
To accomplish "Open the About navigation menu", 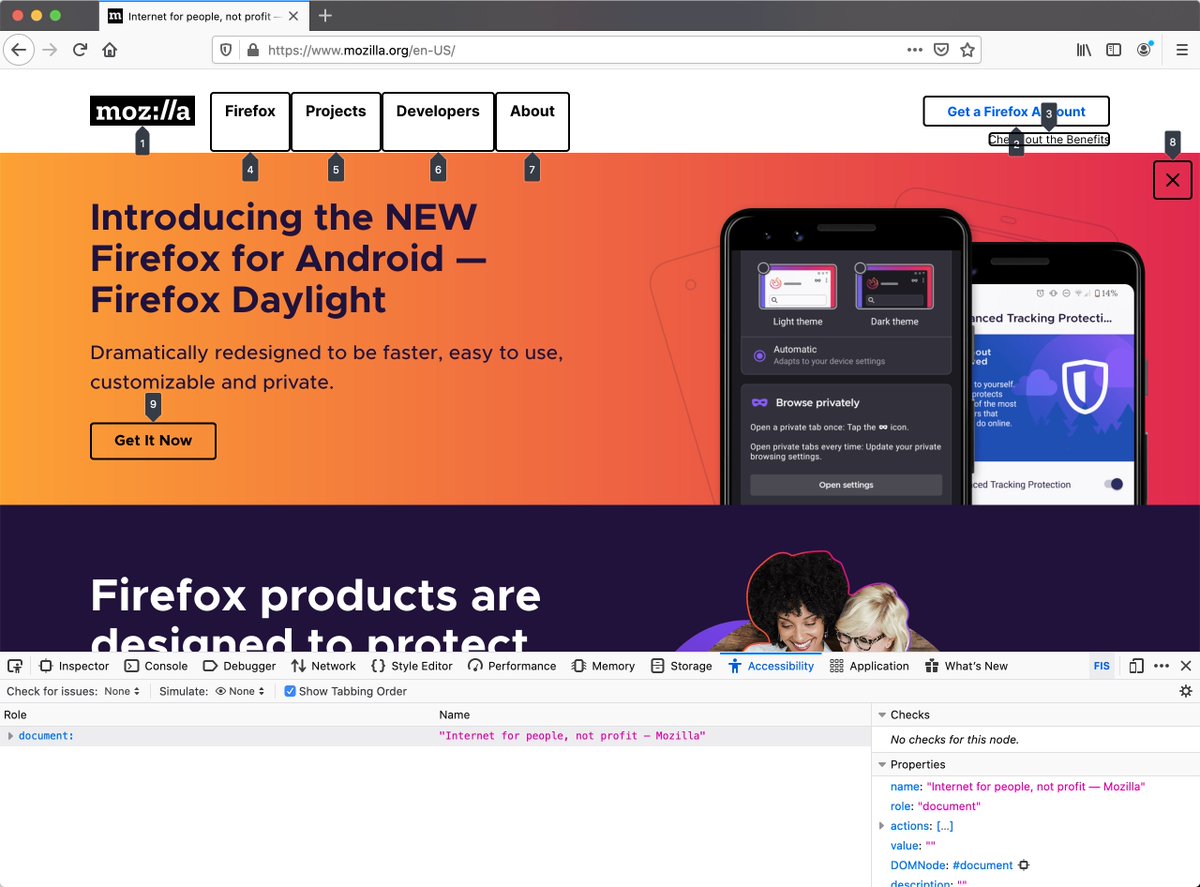I will coord(532,122).
